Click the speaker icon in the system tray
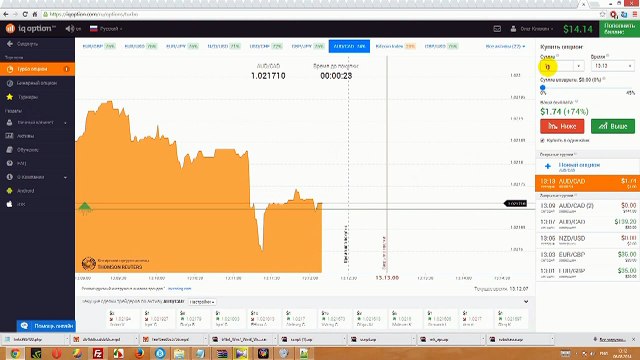 (x=592, y=353)
